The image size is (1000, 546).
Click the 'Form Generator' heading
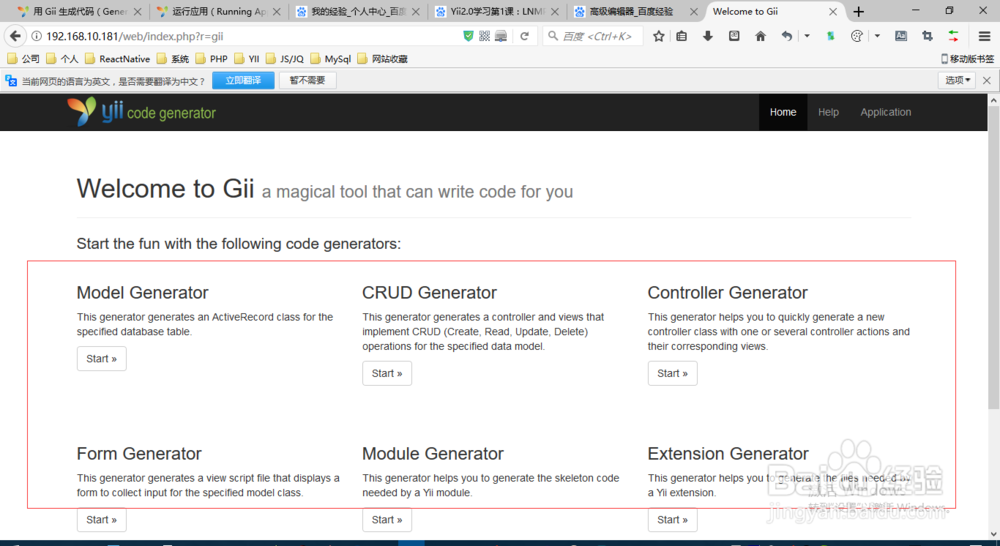[139, 454]
